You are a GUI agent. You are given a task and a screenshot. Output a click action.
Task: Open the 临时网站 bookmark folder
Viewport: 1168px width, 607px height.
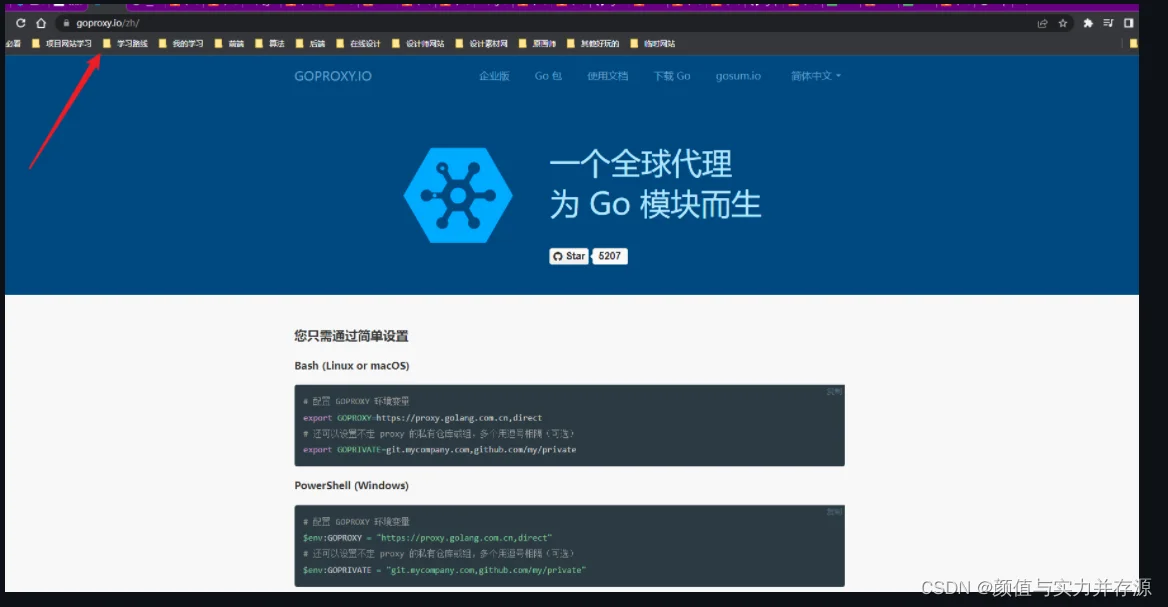[x=653, y=44]
